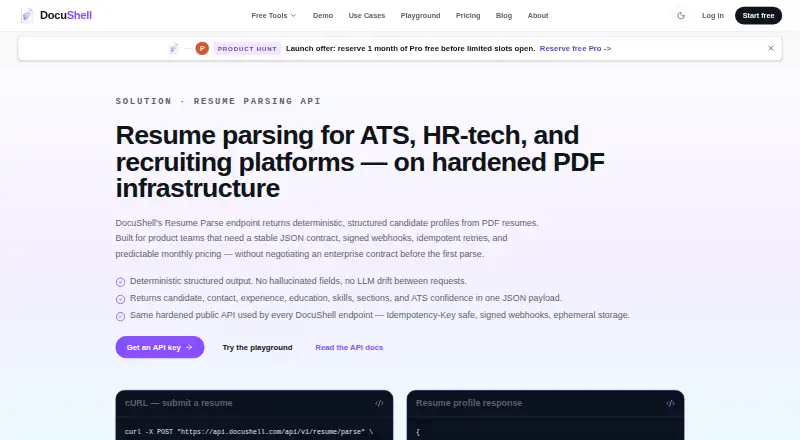The width and height of the screenshot is (800, 440).
Task: Click the code icon on Resume profile response panel
Action: 670,403
